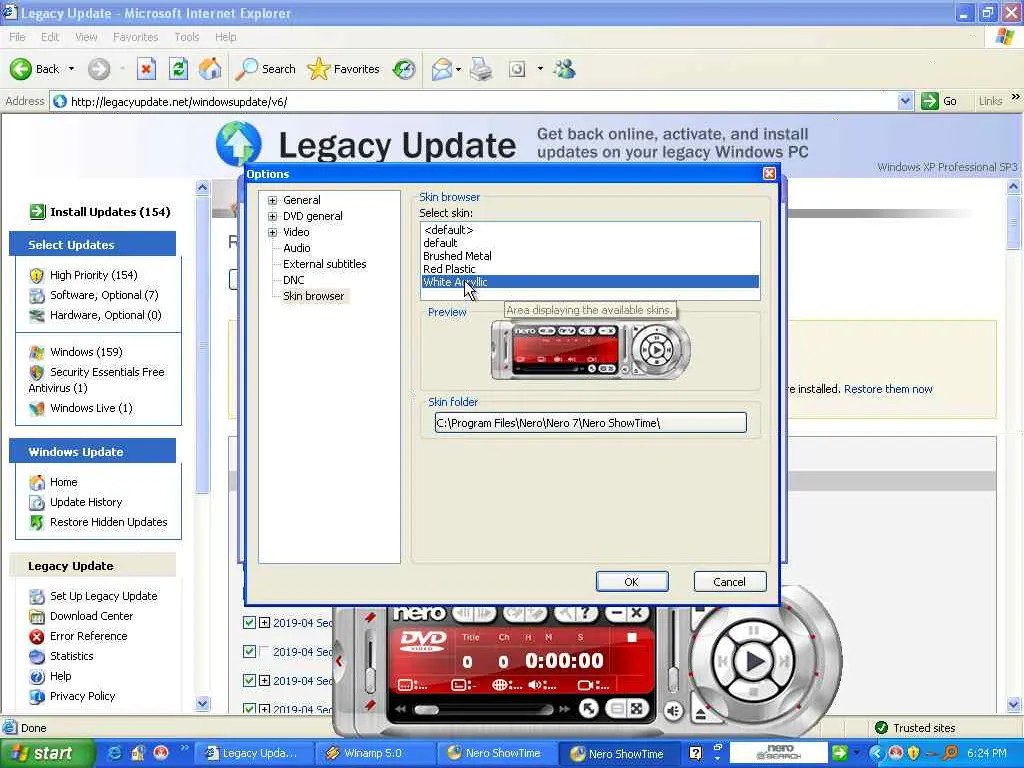Viewport: 1024px width, 768px height.
Task: Click the Print icon in IE toolbar
Action: (481, 69)
